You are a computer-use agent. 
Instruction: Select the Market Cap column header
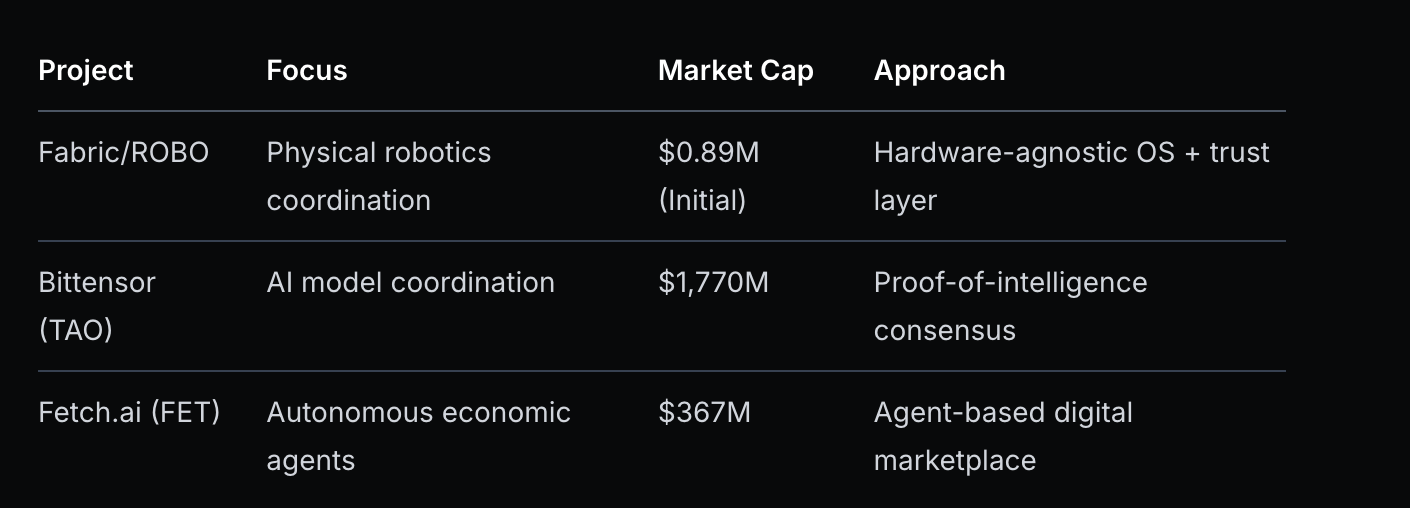736,71
